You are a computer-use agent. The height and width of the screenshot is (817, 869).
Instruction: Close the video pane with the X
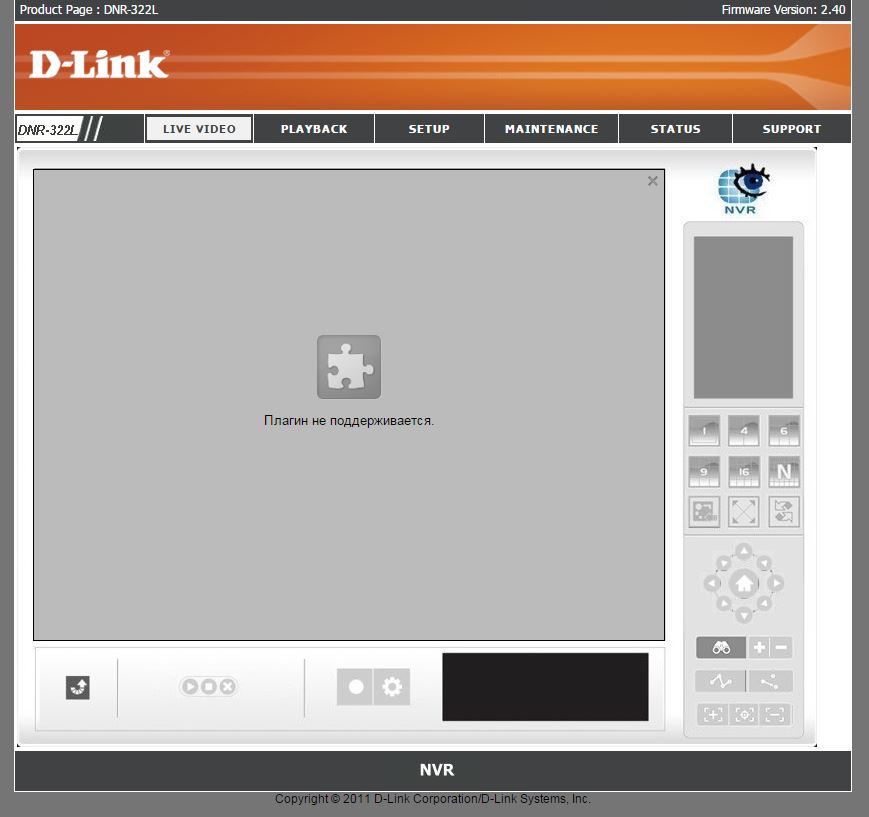(x=653, y=181)
